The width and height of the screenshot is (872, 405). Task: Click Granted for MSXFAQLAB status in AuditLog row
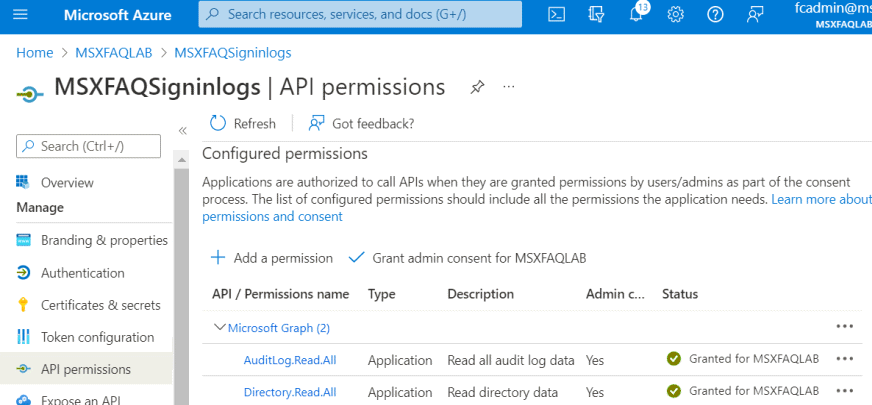click(754, 359)
